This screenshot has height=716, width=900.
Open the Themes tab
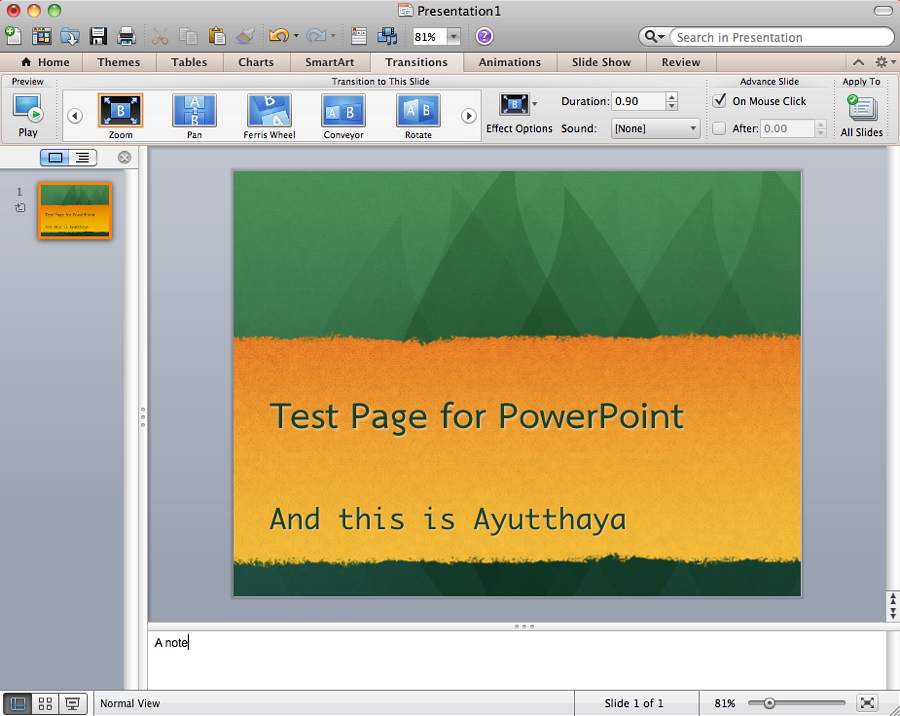pos(118,62)
